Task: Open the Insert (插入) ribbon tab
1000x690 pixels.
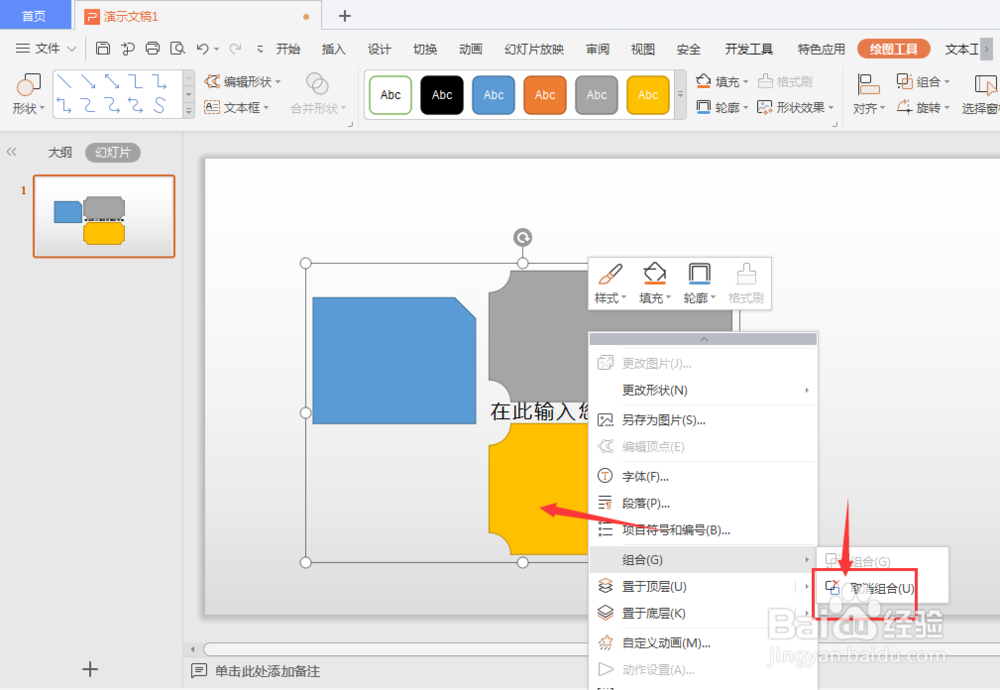Action: pyautogui.click(x=334, y=49)
